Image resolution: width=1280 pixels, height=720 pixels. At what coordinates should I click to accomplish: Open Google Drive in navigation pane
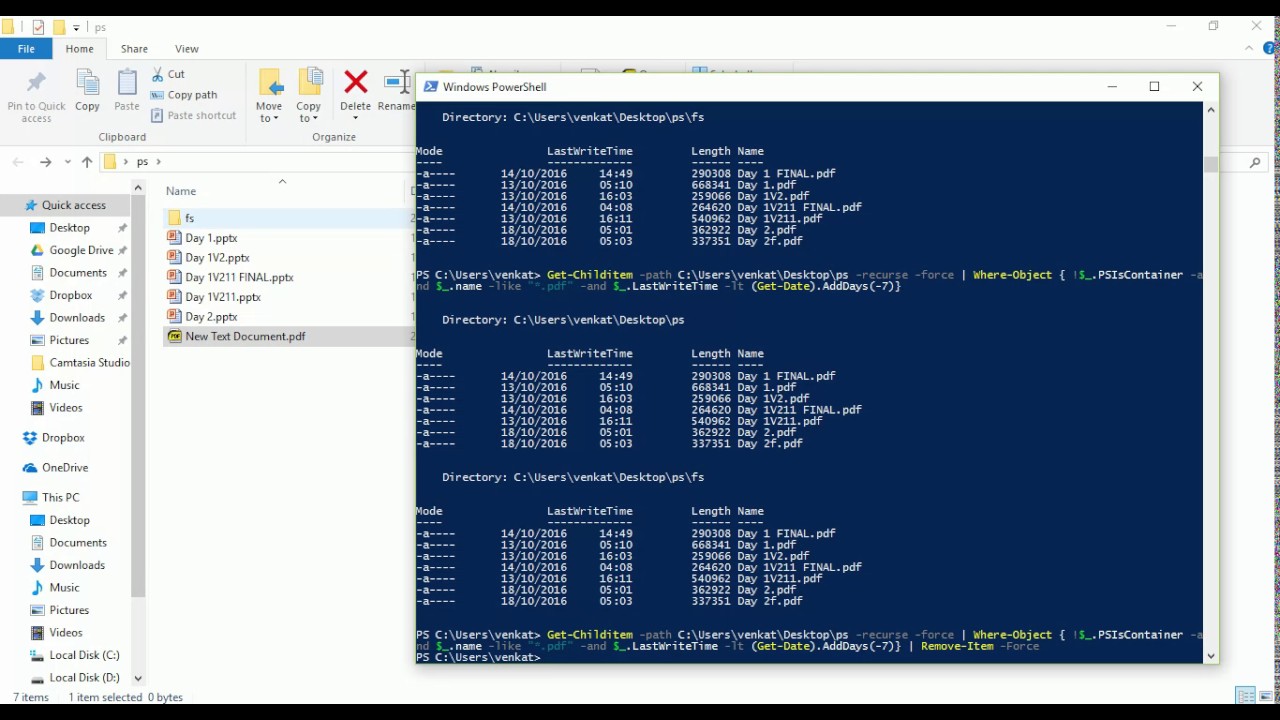click(81, 250)
